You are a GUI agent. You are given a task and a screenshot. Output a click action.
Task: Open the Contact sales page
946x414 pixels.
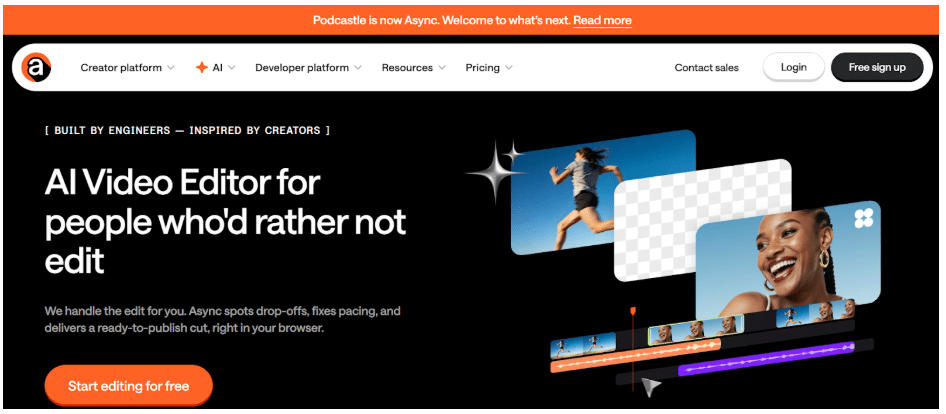[706, 68]
